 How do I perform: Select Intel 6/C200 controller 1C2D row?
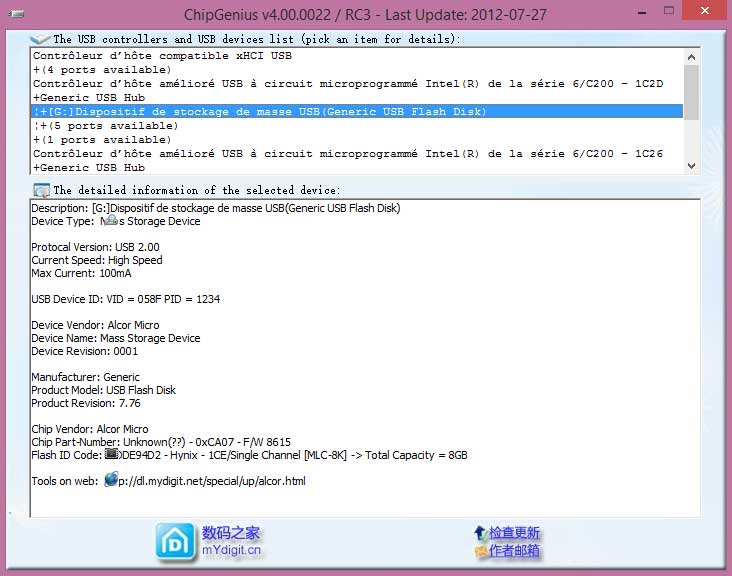[357, 84]
